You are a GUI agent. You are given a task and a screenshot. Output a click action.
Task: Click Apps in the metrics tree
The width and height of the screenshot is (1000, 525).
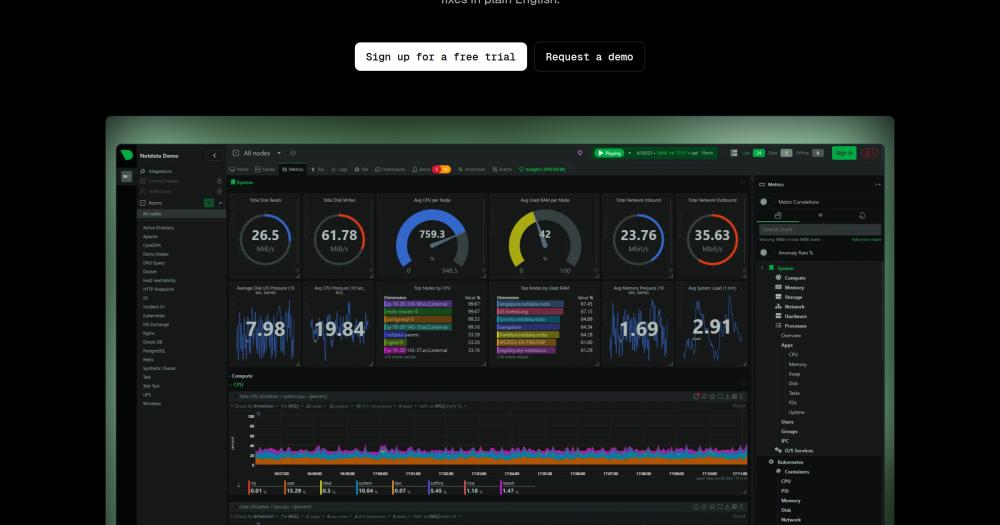coord(787,345)
